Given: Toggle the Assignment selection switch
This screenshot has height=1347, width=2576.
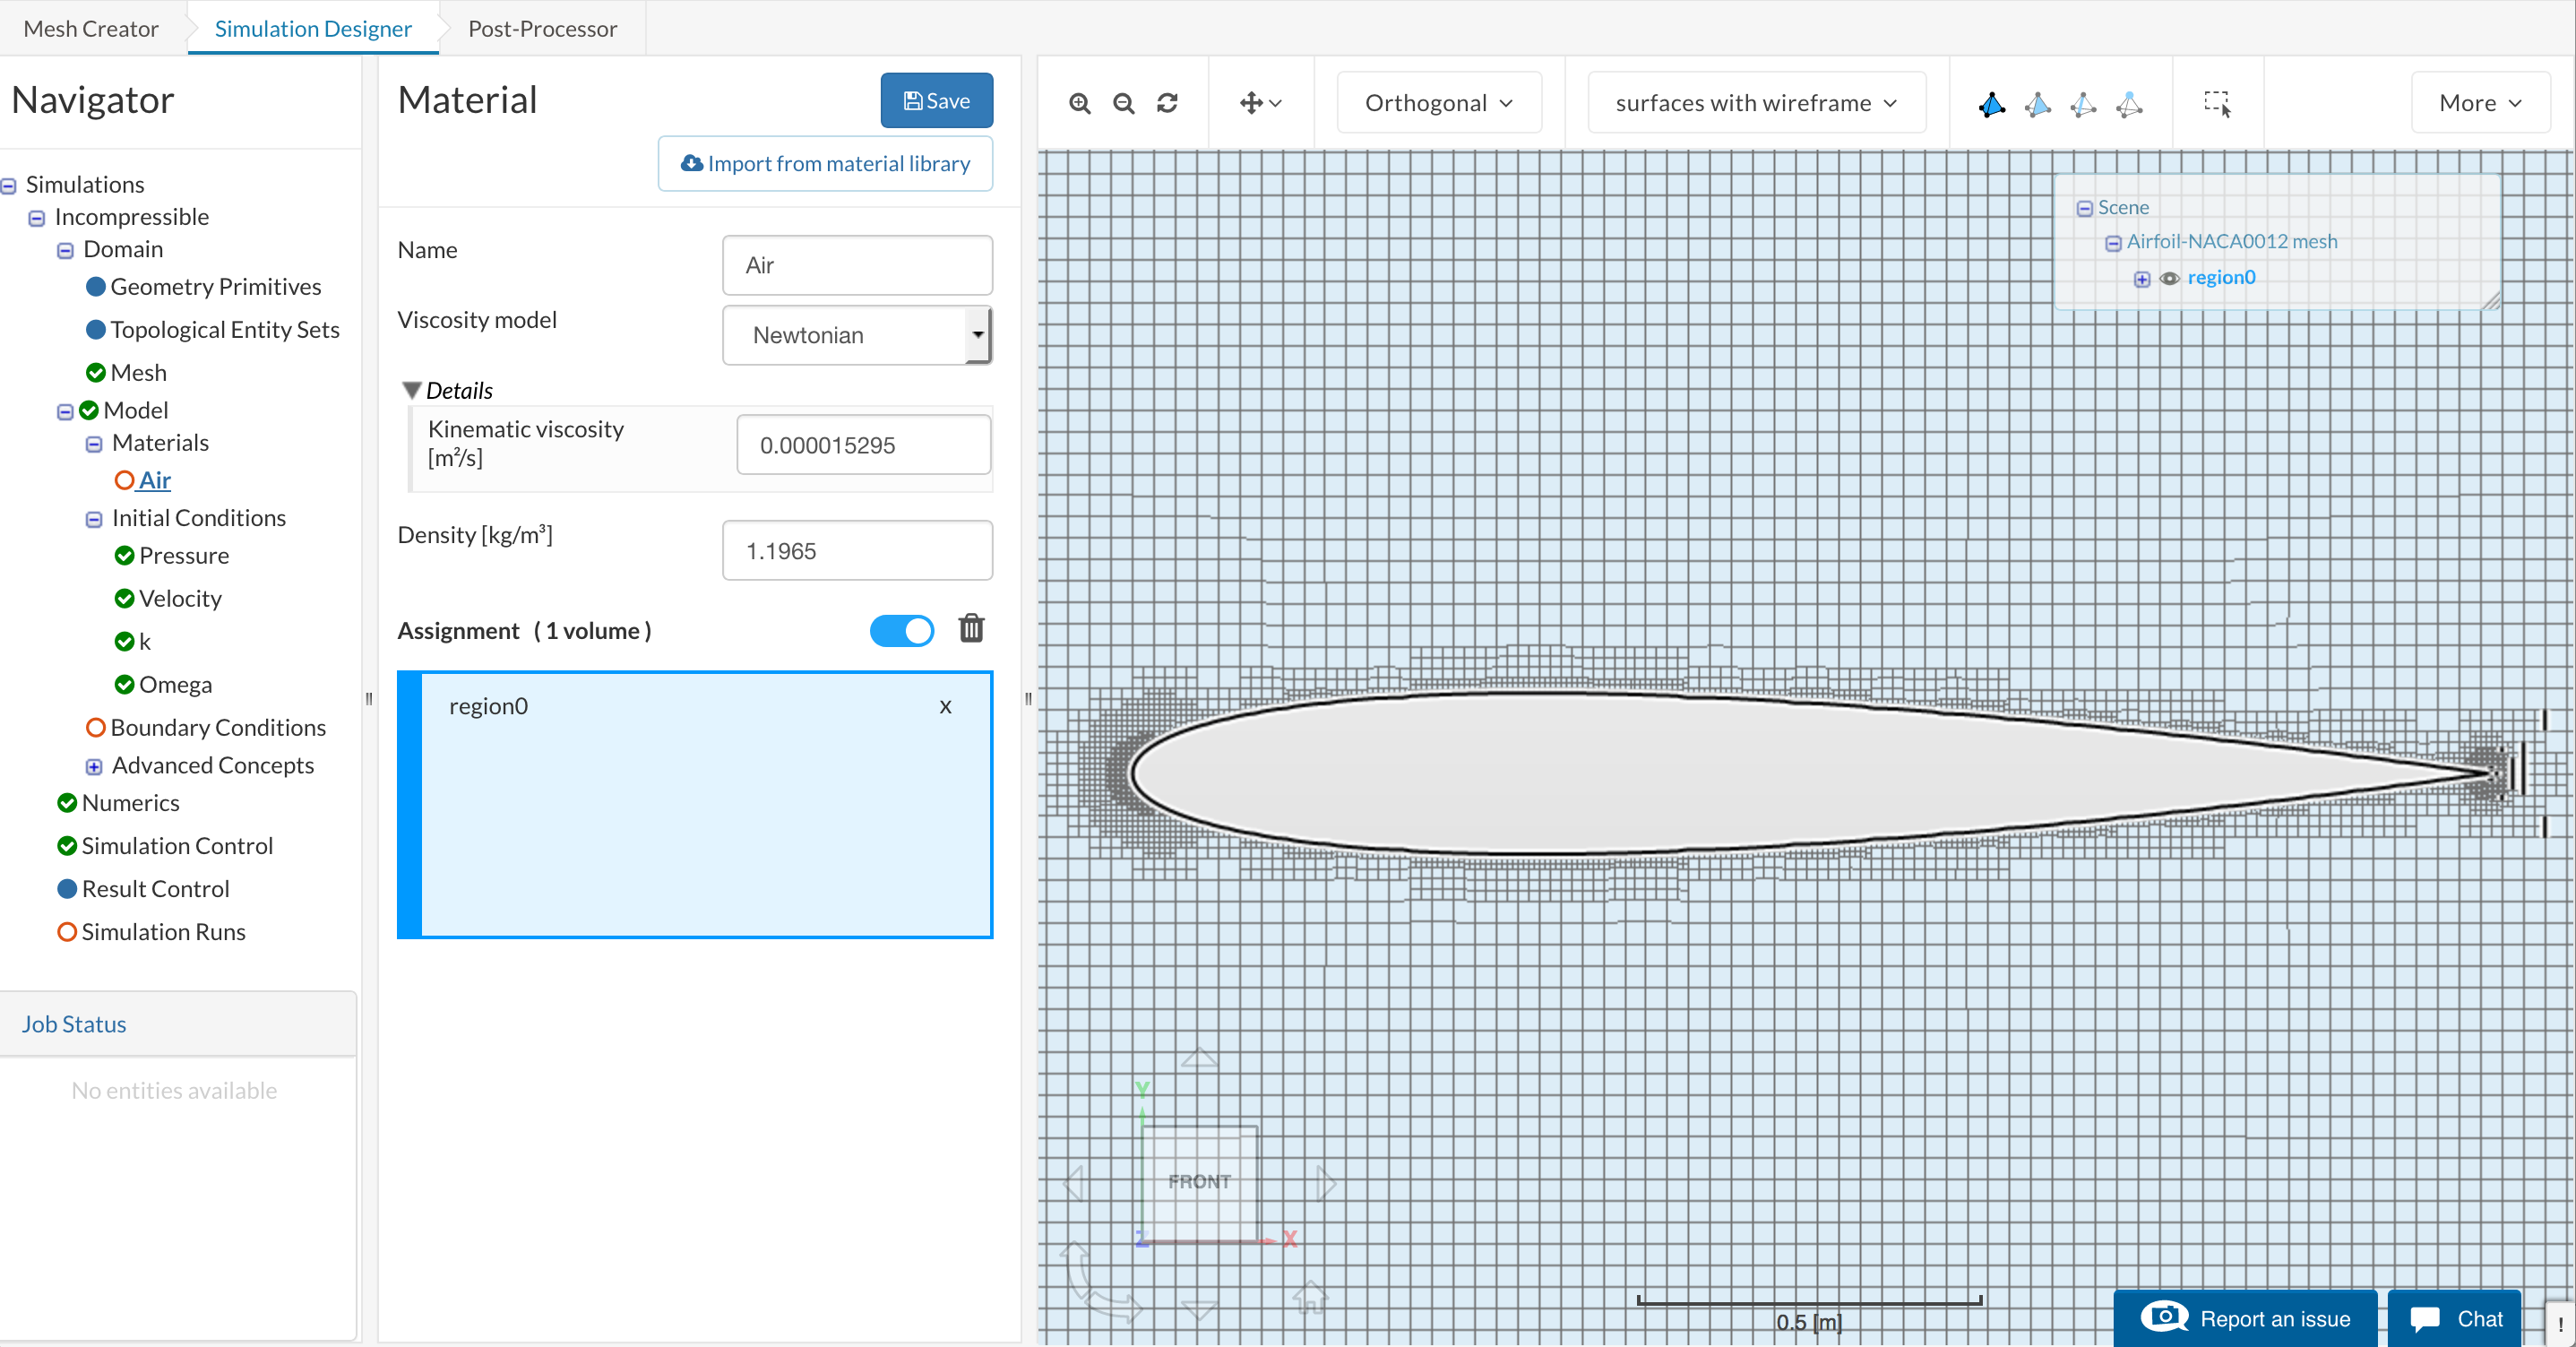Looking at the screenshot, I should tap(901, 630).
